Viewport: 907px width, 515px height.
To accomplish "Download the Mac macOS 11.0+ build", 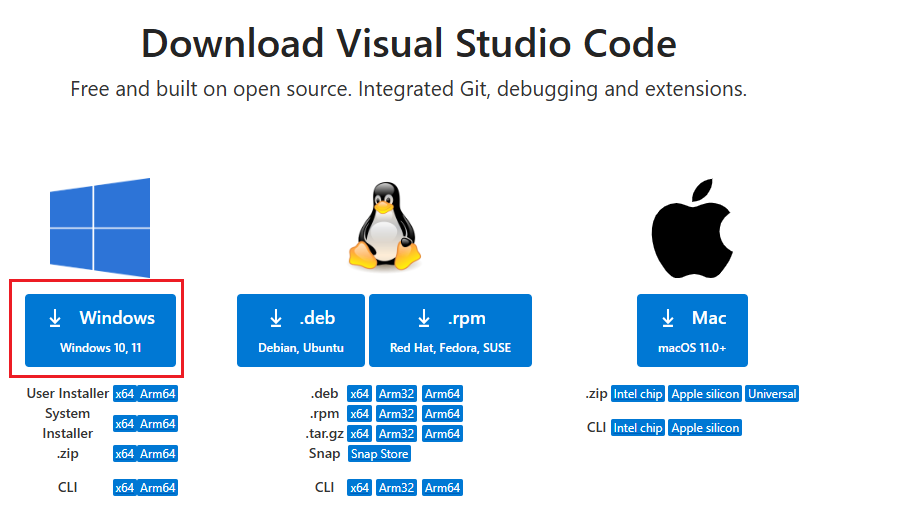I will [x=692, y=330].
